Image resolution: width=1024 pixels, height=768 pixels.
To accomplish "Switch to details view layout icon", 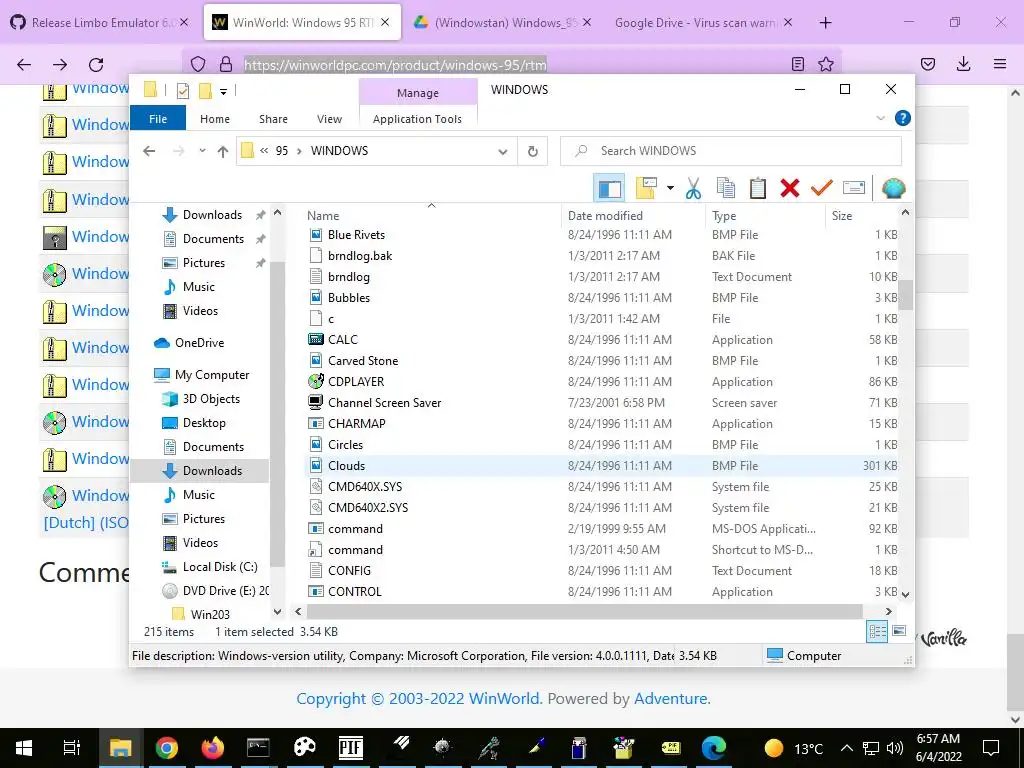I will [877, 631].
